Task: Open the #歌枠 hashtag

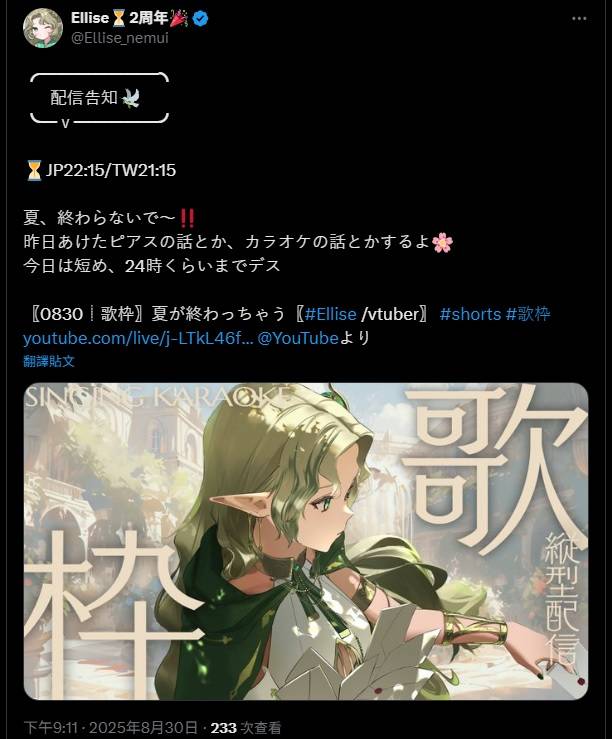Action: pyautogui.click(x=528, y=314)
